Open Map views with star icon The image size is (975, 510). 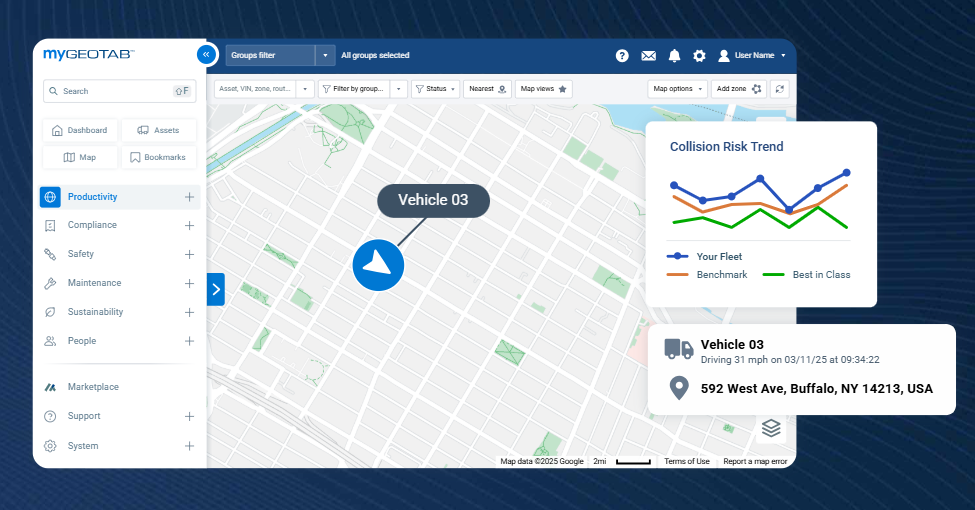[x=543, y=89]
